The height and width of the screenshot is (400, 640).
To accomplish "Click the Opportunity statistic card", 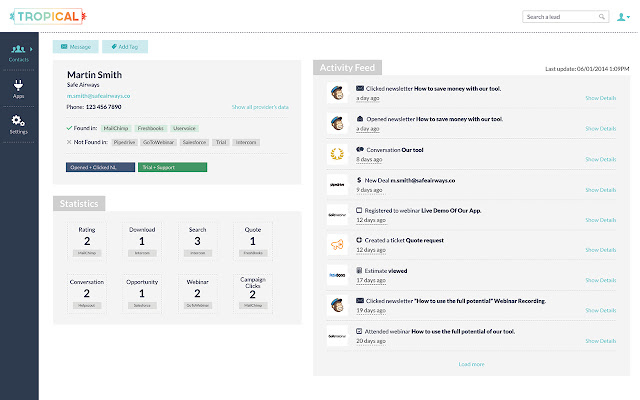I will (142, 294).
